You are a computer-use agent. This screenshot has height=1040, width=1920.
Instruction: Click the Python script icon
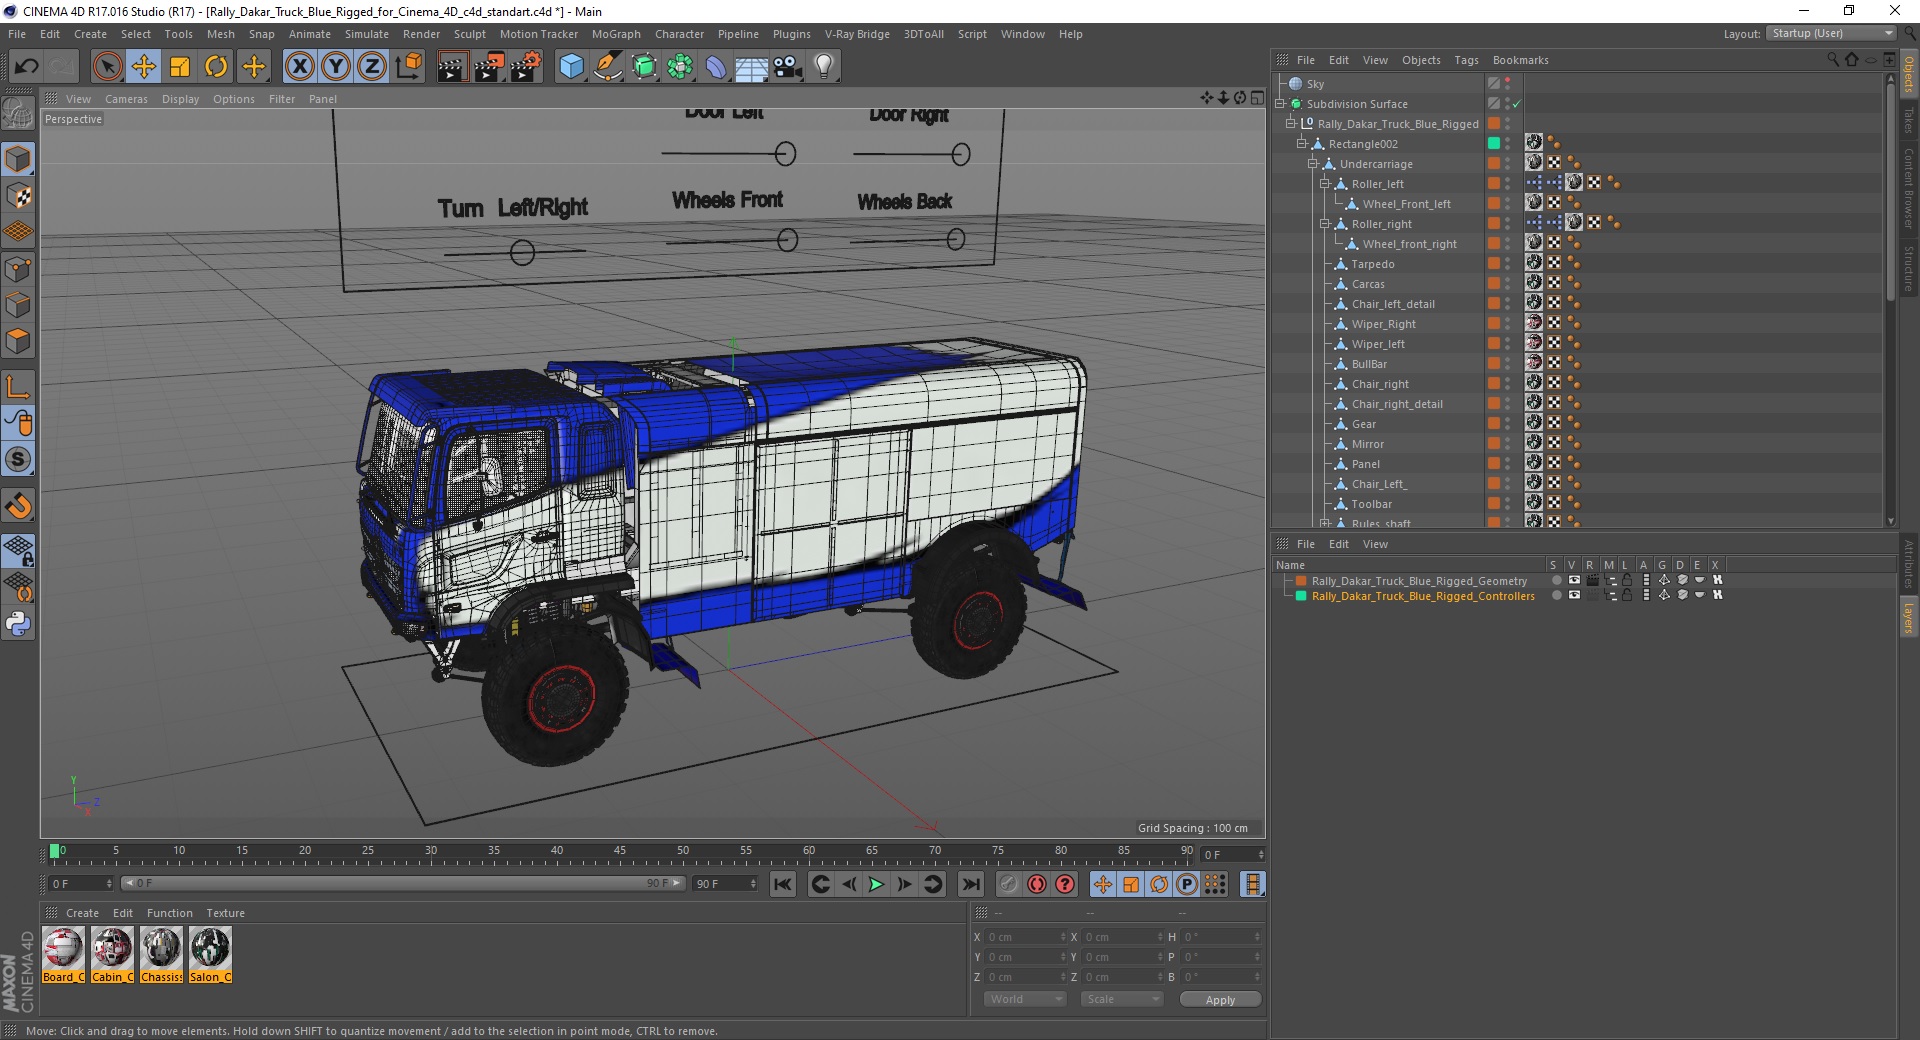tap(18, 624)
